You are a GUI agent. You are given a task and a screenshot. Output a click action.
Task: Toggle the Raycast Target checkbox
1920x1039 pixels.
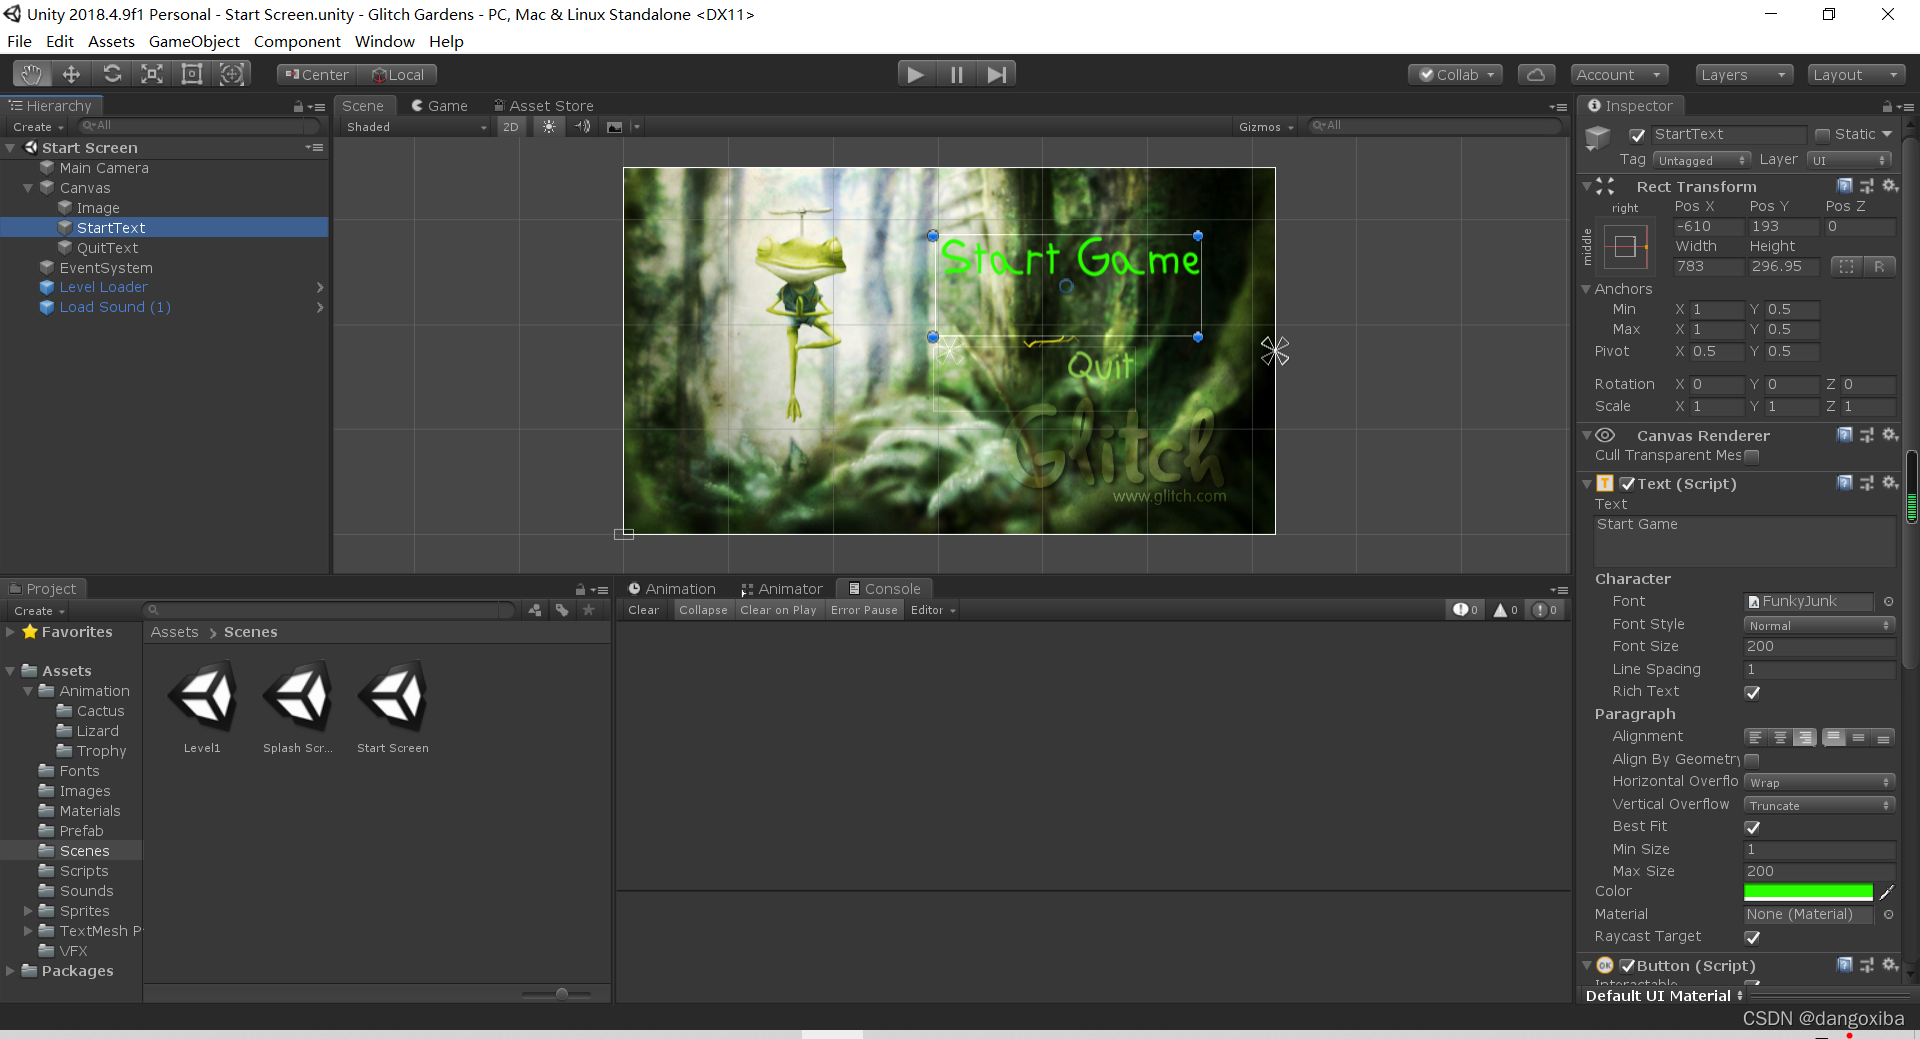(1752, 937)
